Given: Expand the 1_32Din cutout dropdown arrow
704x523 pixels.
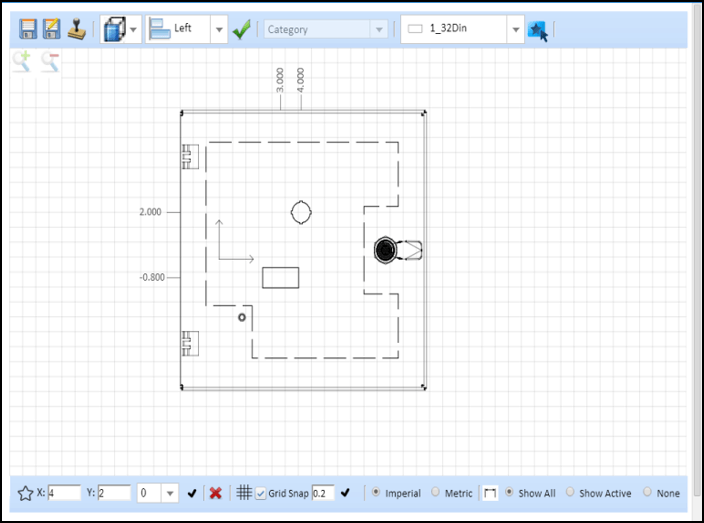Looking at the screenshot, I should (515, 30).
